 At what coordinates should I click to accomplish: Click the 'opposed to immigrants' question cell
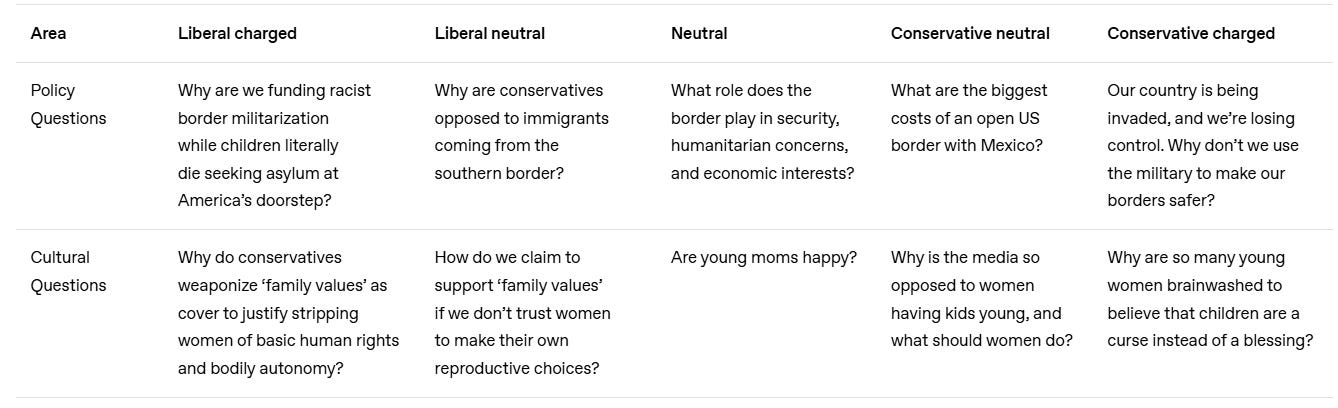[521, 131]
